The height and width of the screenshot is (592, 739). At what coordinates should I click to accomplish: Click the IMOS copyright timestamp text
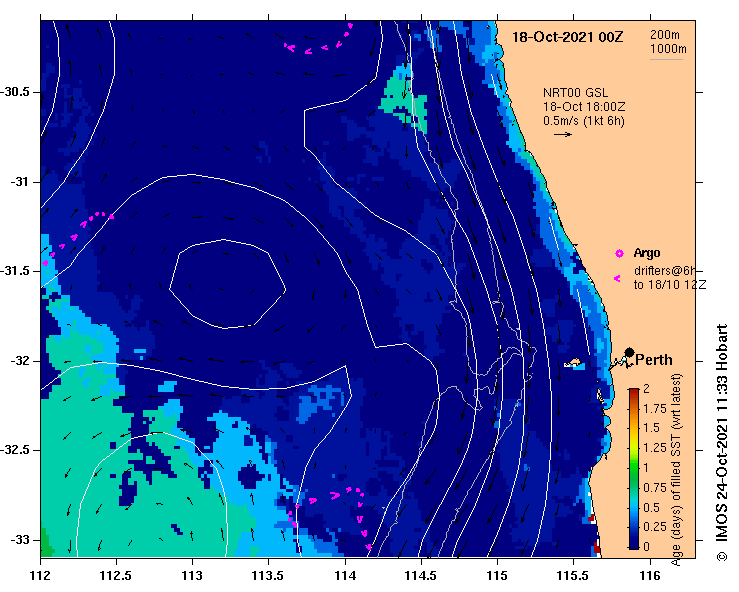(x=722, y=442)
